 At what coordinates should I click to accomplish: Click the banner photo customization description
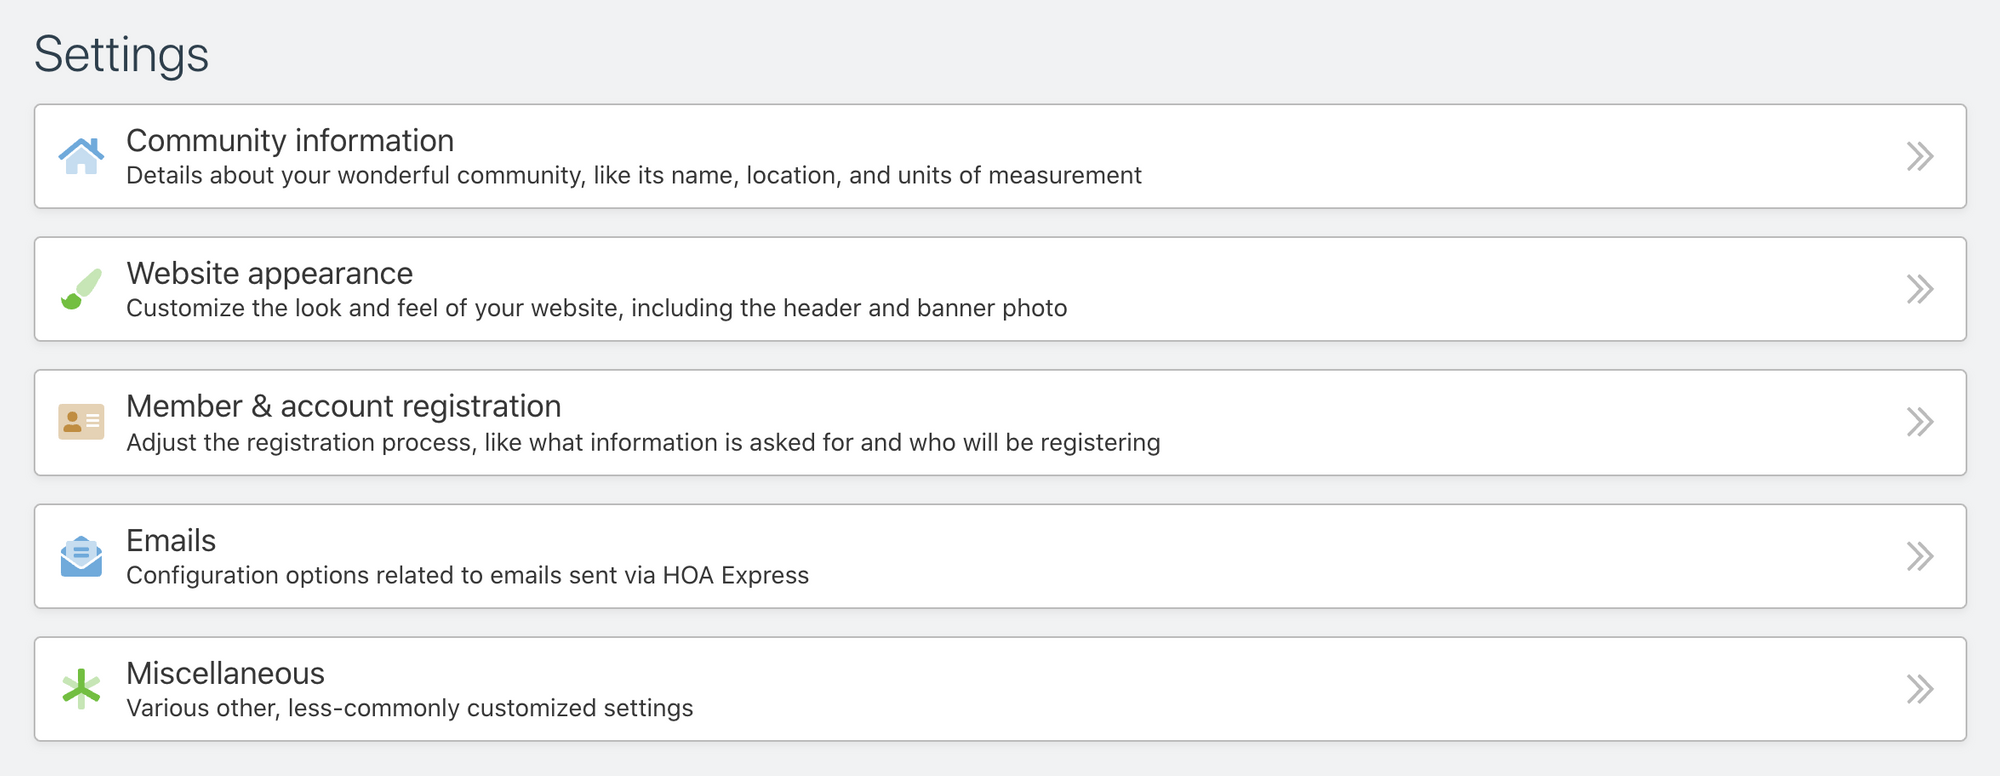point(597,308)
